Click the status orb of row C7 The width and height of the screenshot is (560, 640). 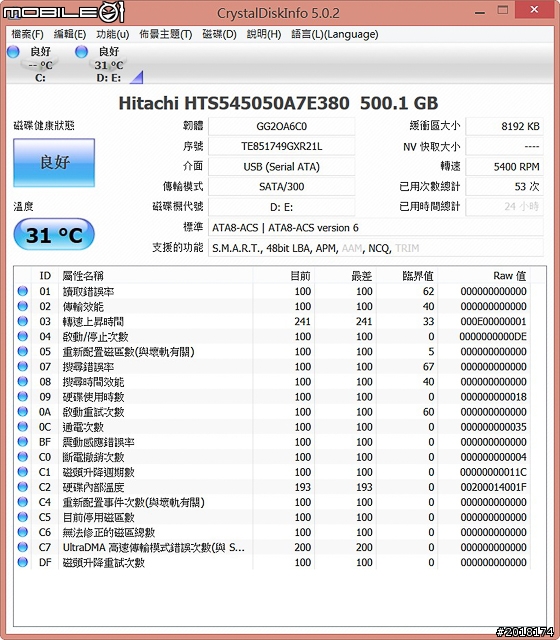22,547
